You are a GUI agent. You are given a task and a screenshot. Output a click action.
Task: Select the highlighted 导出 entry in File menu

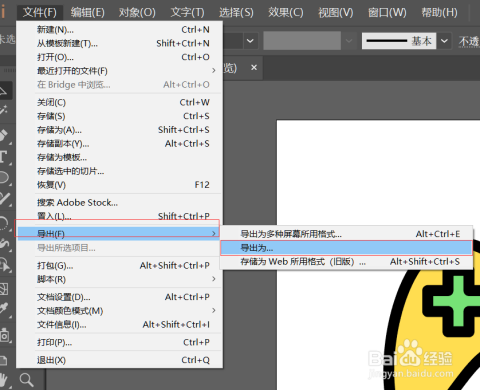[118, 233]
